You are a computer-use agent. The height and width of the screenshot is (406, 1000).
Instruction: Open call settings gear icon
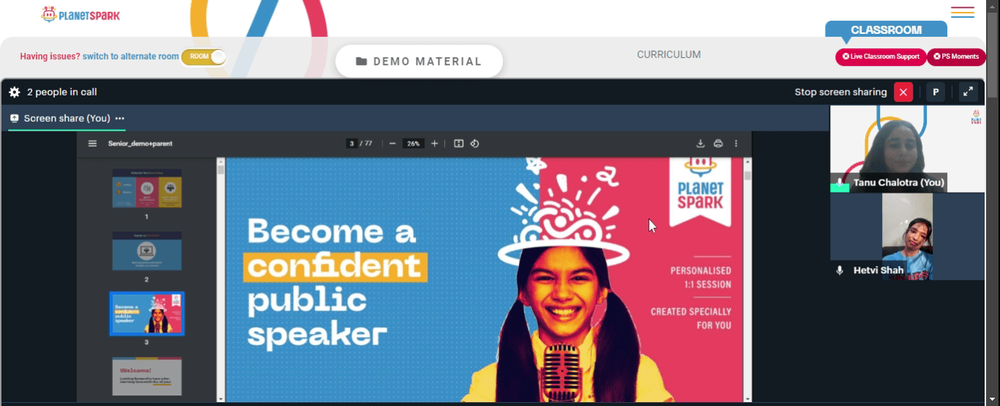[x=14, y=92]
